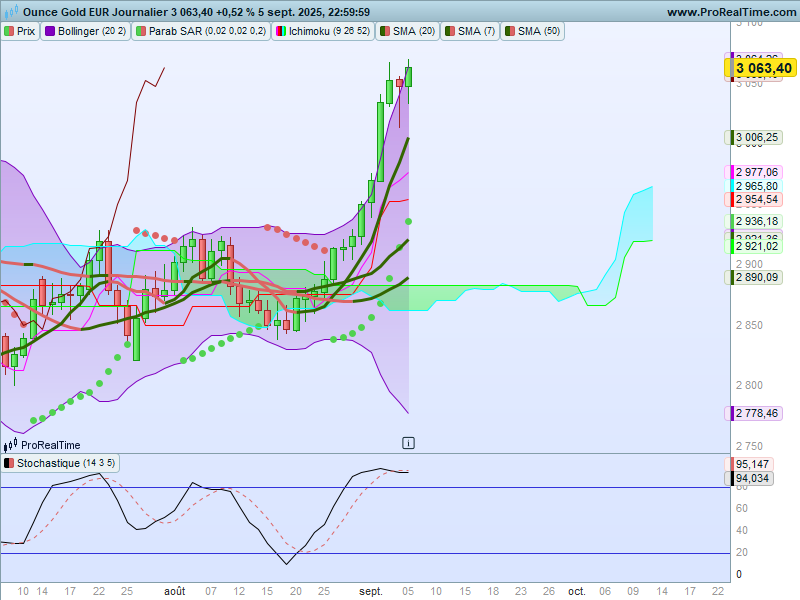Open the Prix settings label
Screen dimensions: 800x600
(26, 31)
